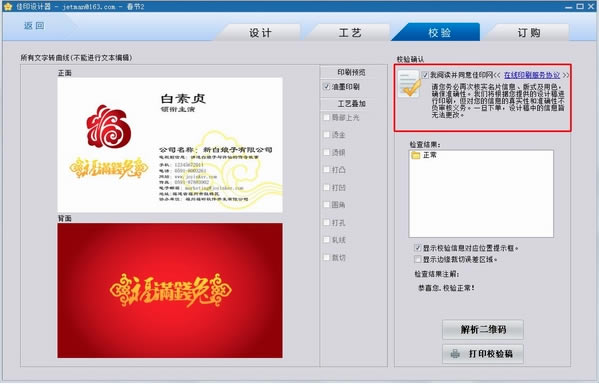Toggle 显示校验信息对应位置提示框 checkbox
Viewport: 599px width, 385px height.
pyautogui.click(x=418, y=248)
